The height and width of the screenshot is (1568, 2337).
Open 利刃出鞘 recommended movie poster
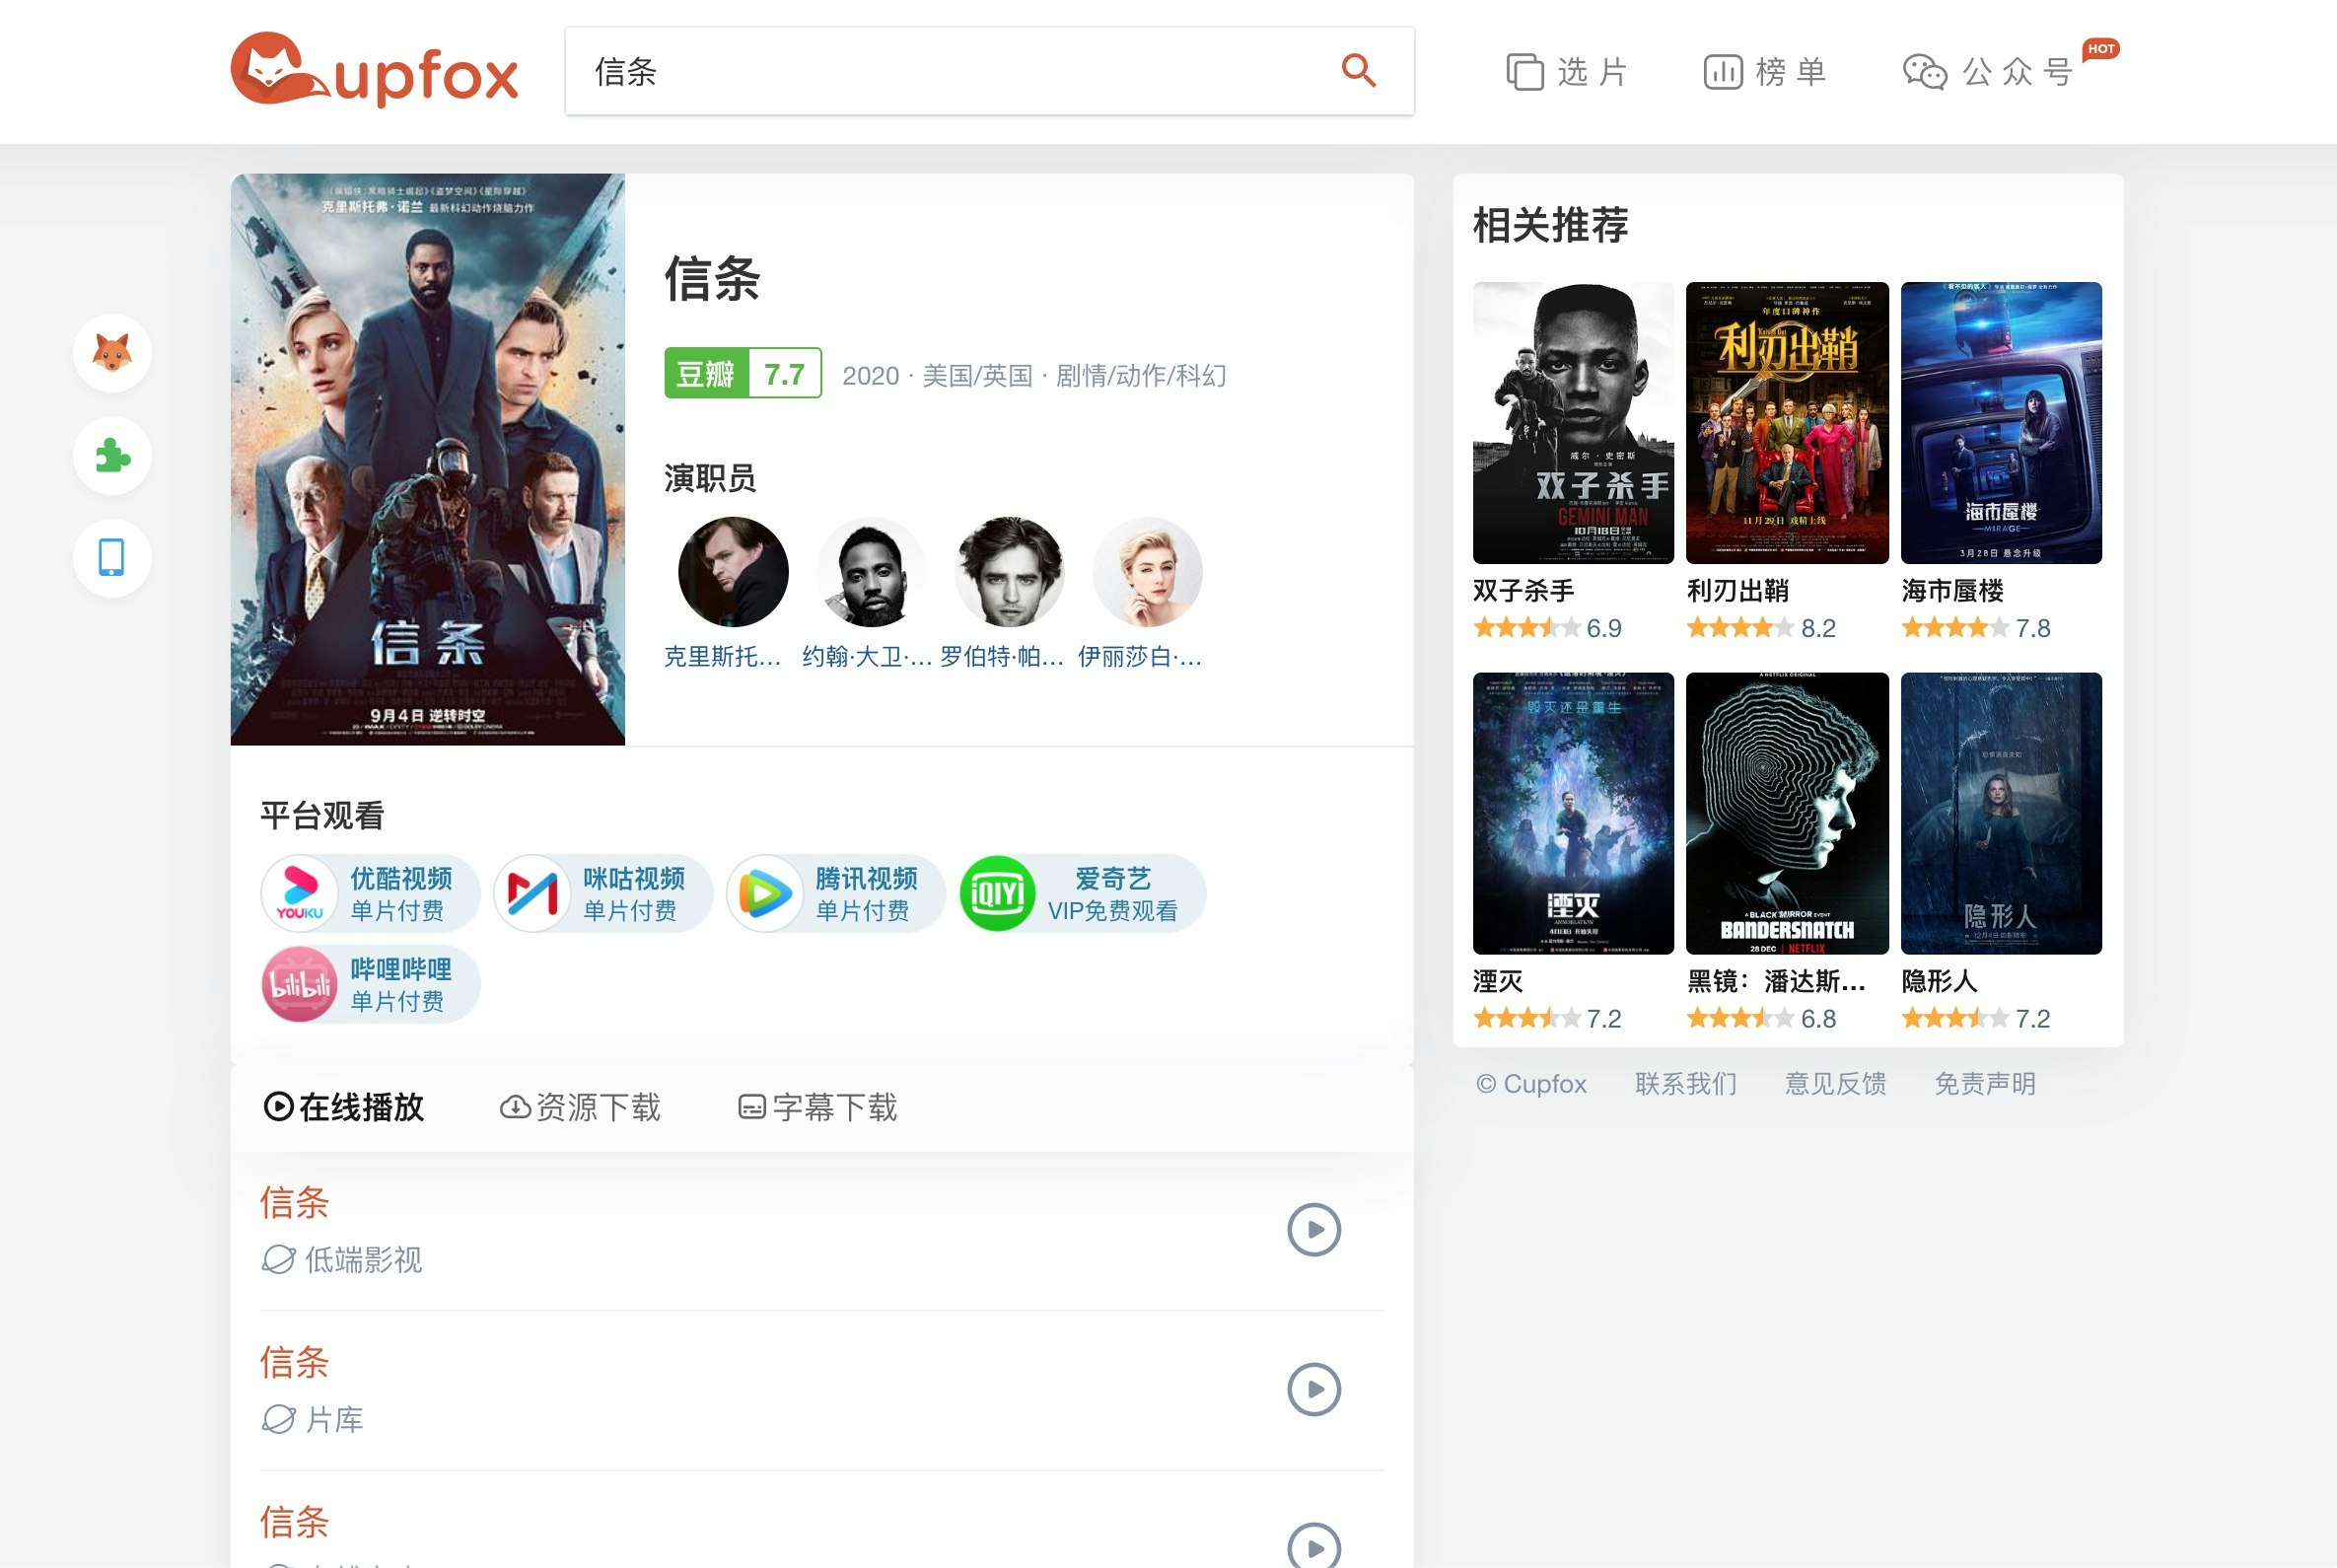pyautogui.click(x=1787, y=423)
